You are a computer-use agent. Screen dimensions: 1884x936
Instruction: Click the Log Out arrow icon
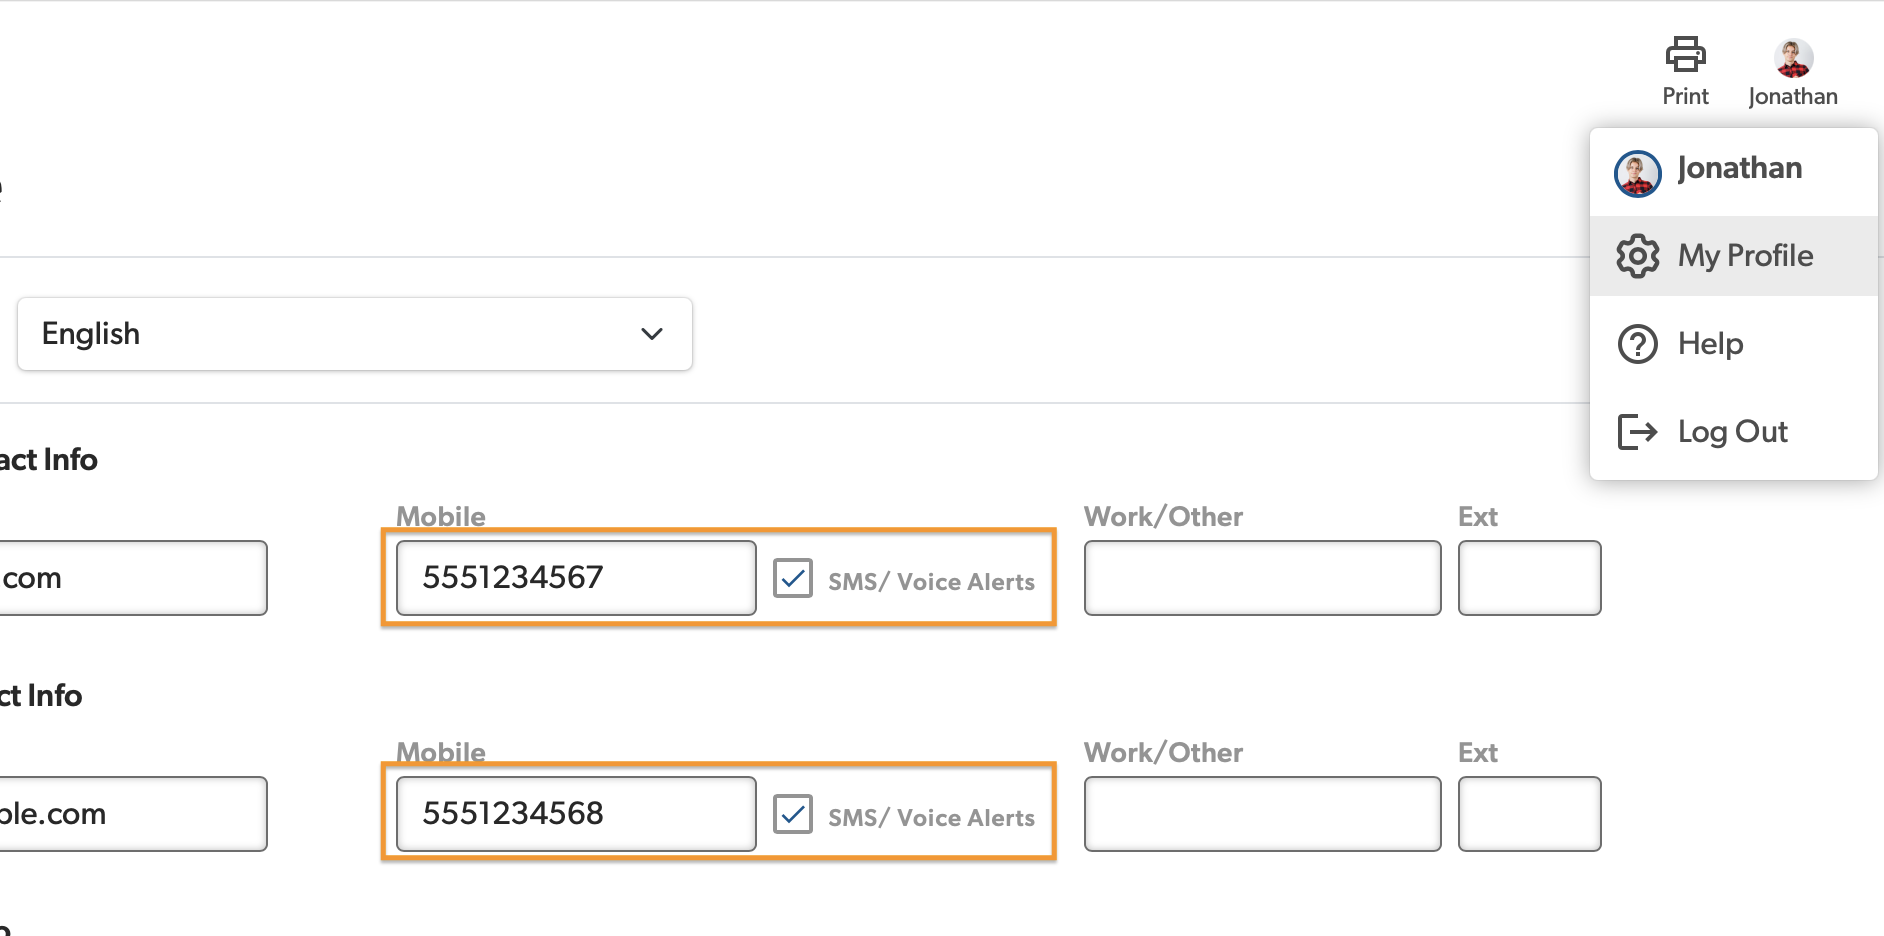click(1637, 432)
